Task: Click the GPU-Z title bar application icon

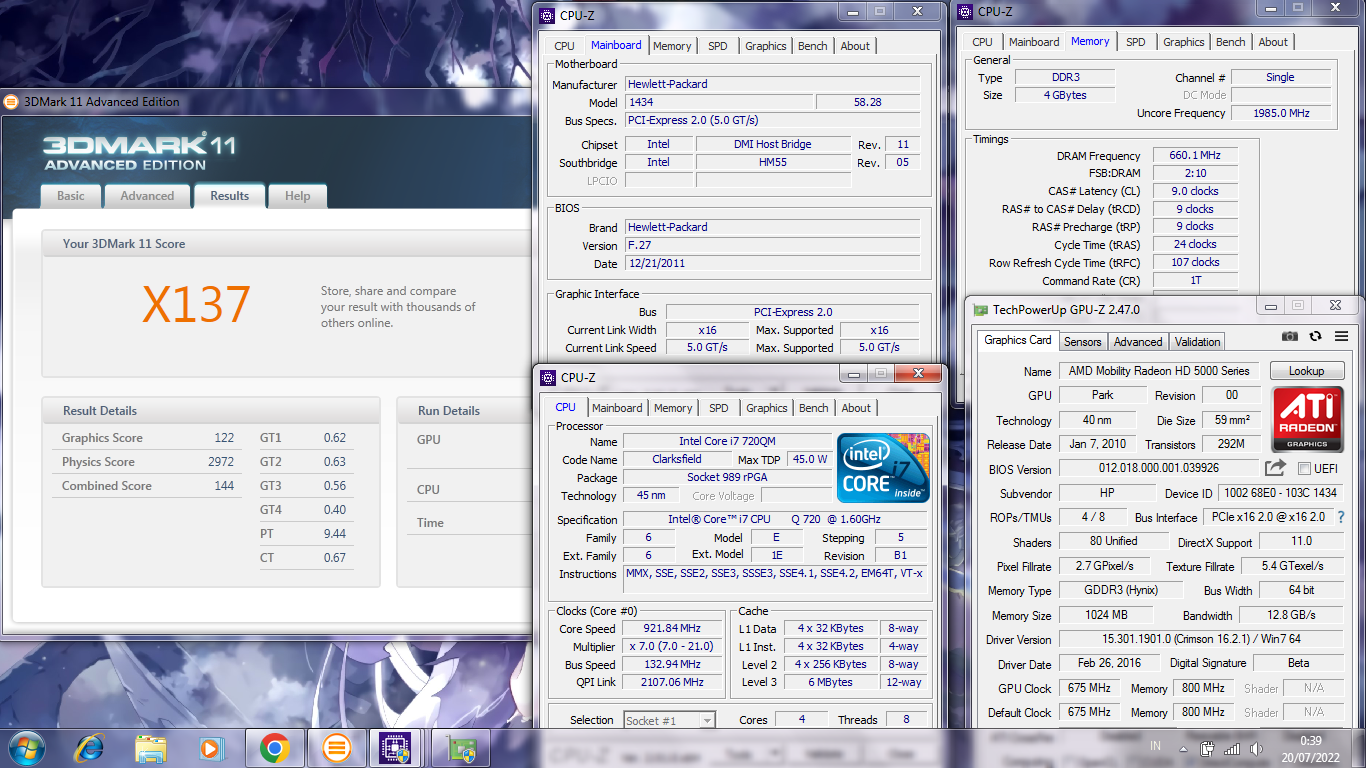Action: (x=981, y=310)
